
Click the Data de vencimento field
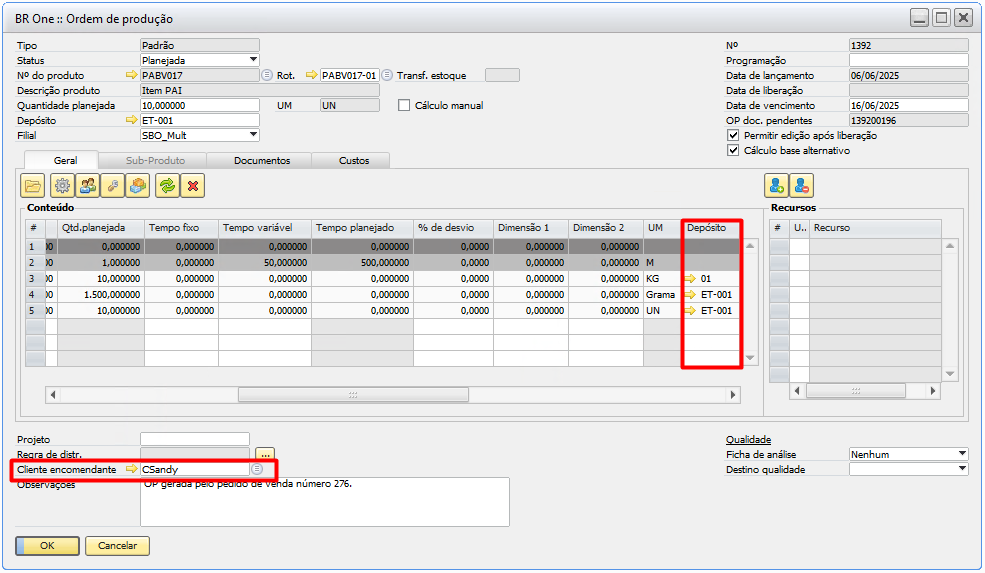pos(908,106)
